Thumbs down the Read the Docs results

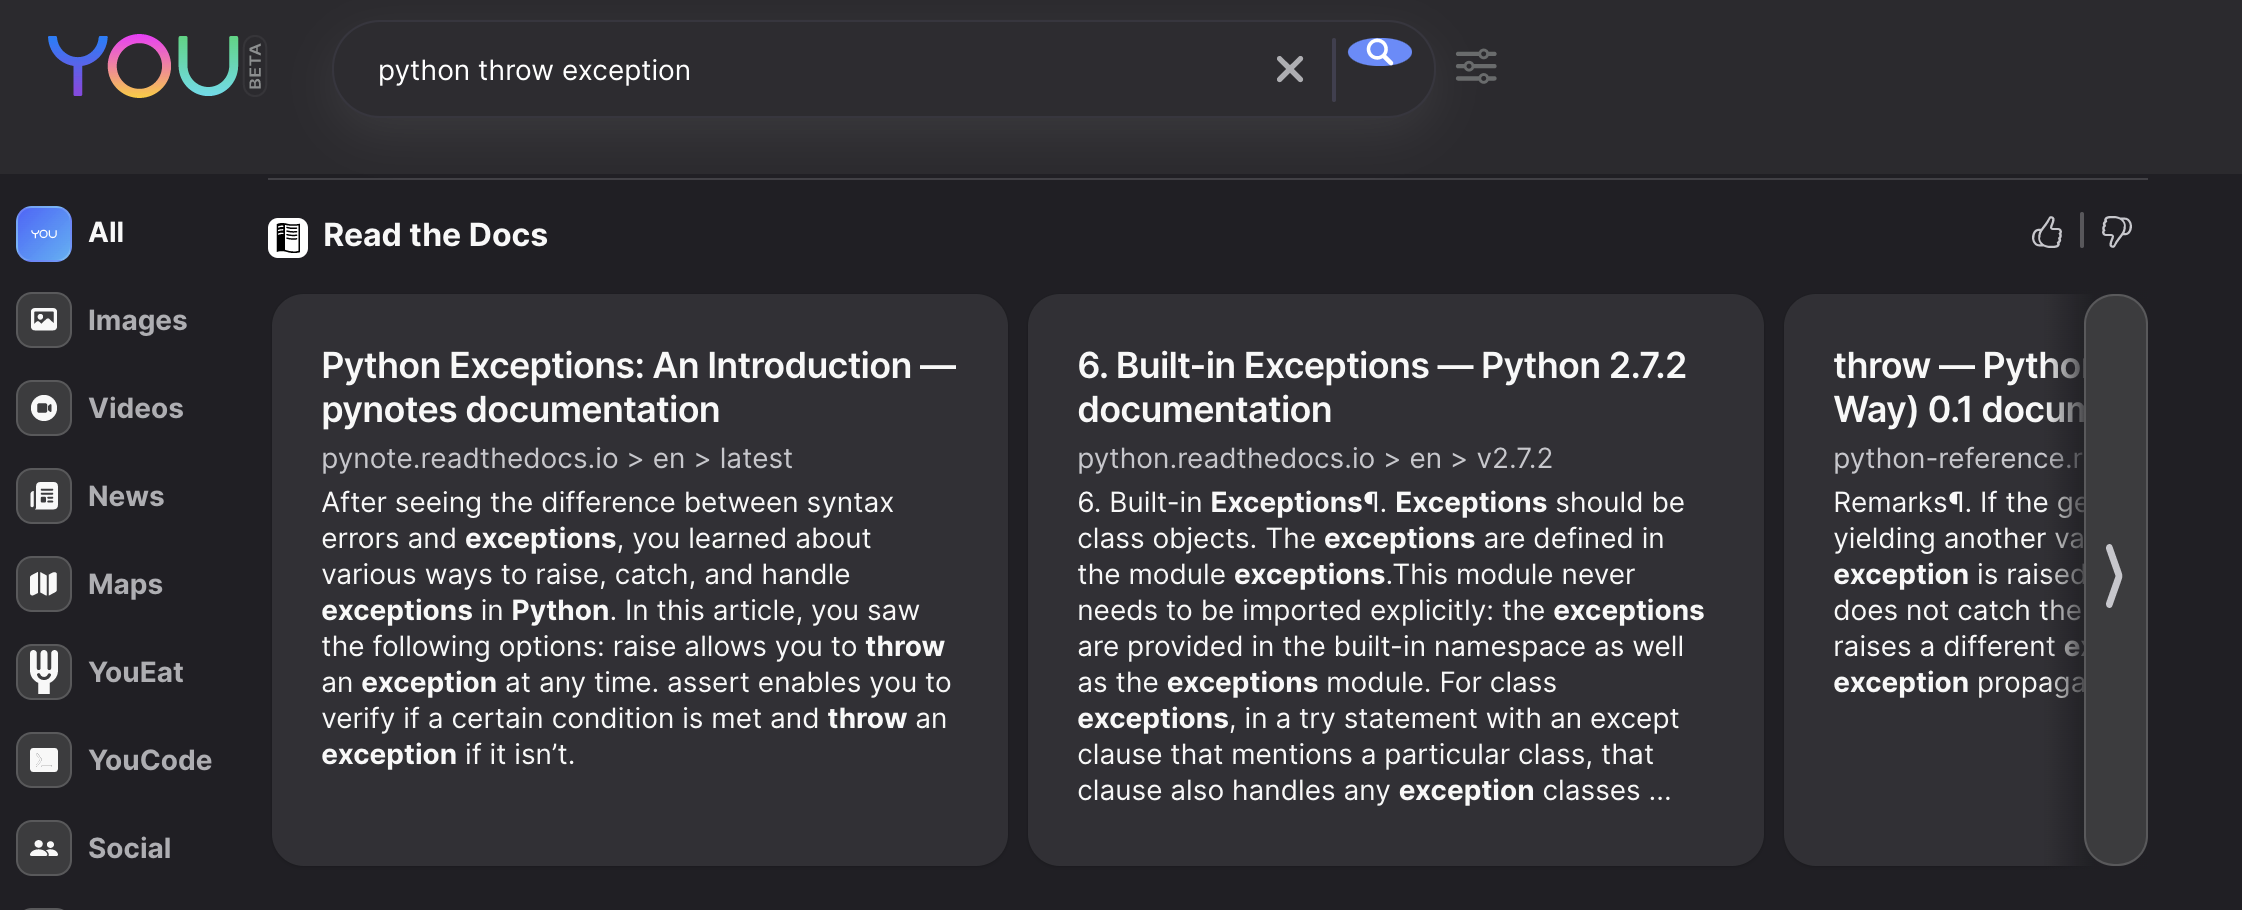[2116, 232]
